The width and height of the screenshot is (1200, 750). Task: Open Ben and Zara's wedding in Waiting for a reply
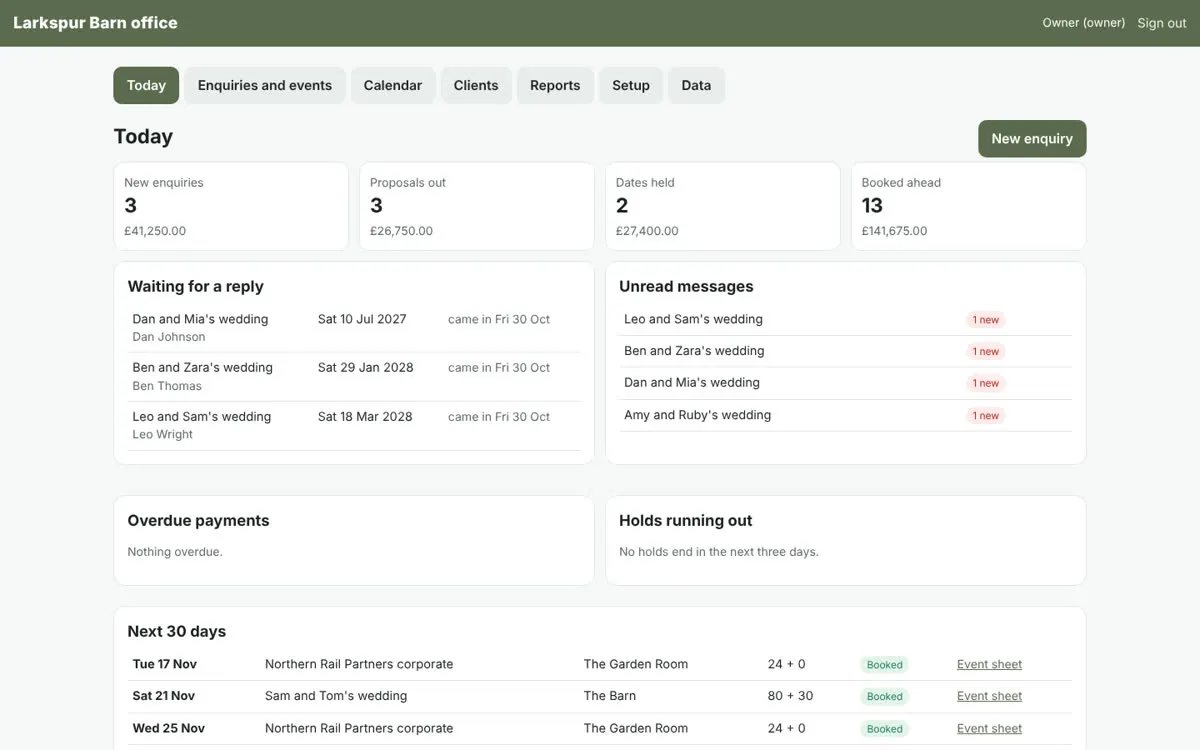(202, 367)
